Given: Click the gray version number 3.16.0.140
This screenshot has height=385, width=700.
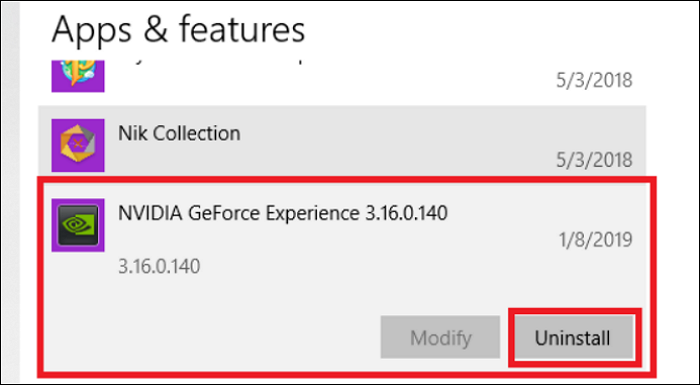Looking at the screenshot, I should [x=159, y=267].
